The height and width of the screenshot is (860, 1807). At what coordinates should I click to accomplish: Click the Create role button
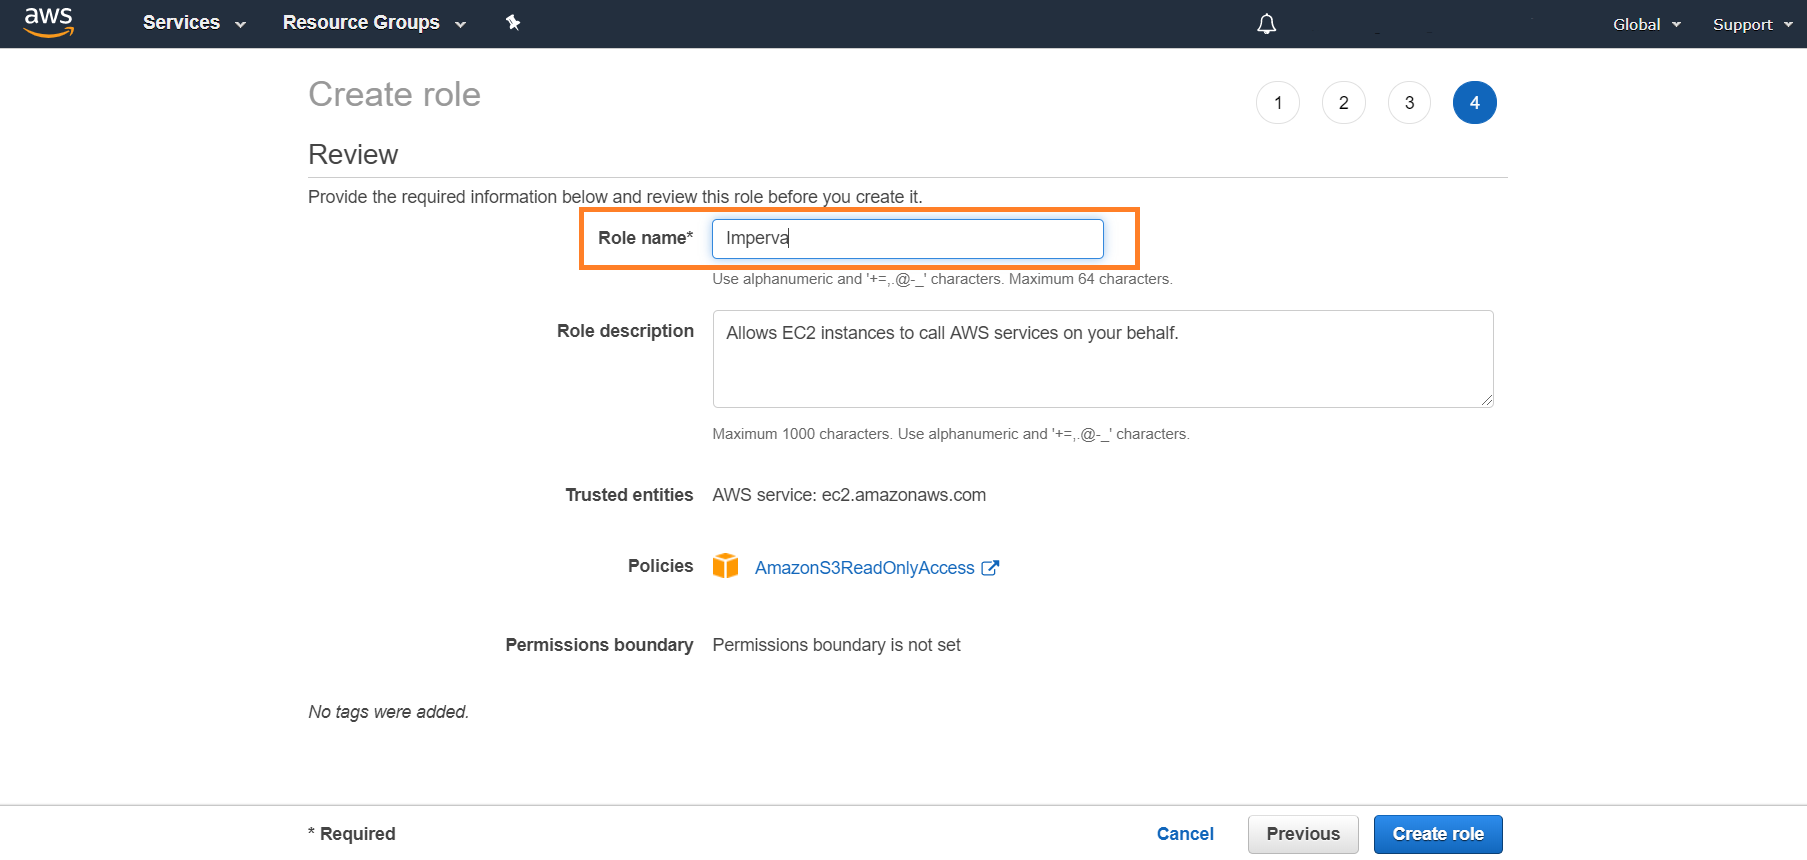[x=1437, y=834]
